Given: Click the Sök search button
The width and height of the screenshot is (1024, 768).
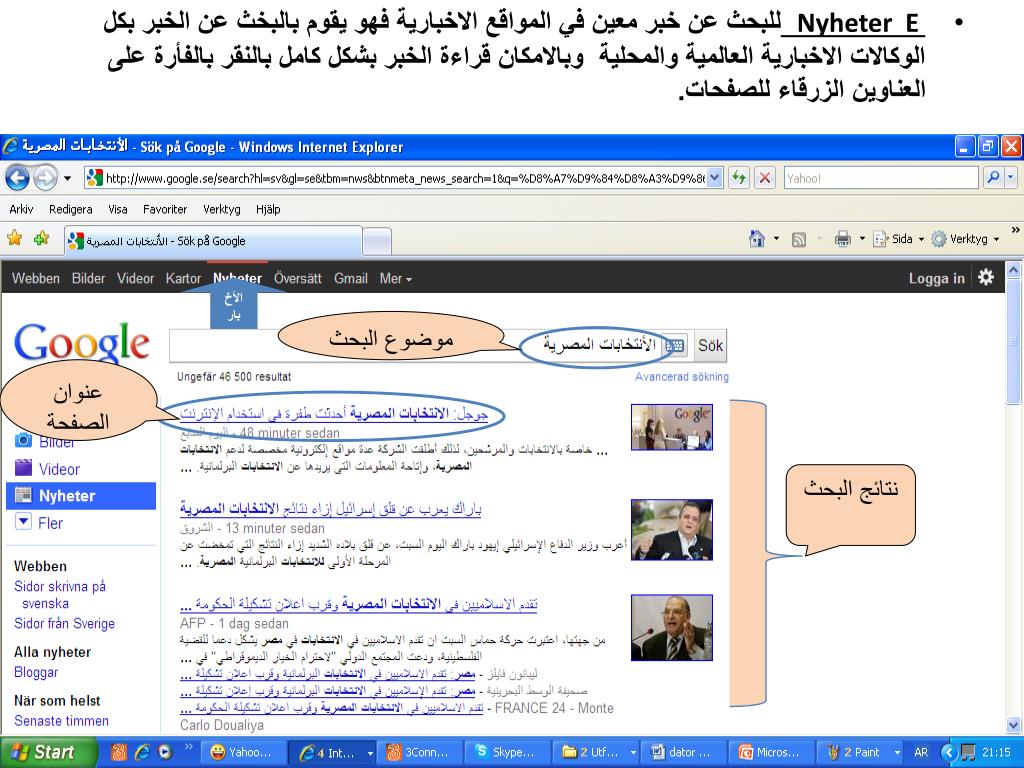Looking at the screenshot, I should point(710,345).
